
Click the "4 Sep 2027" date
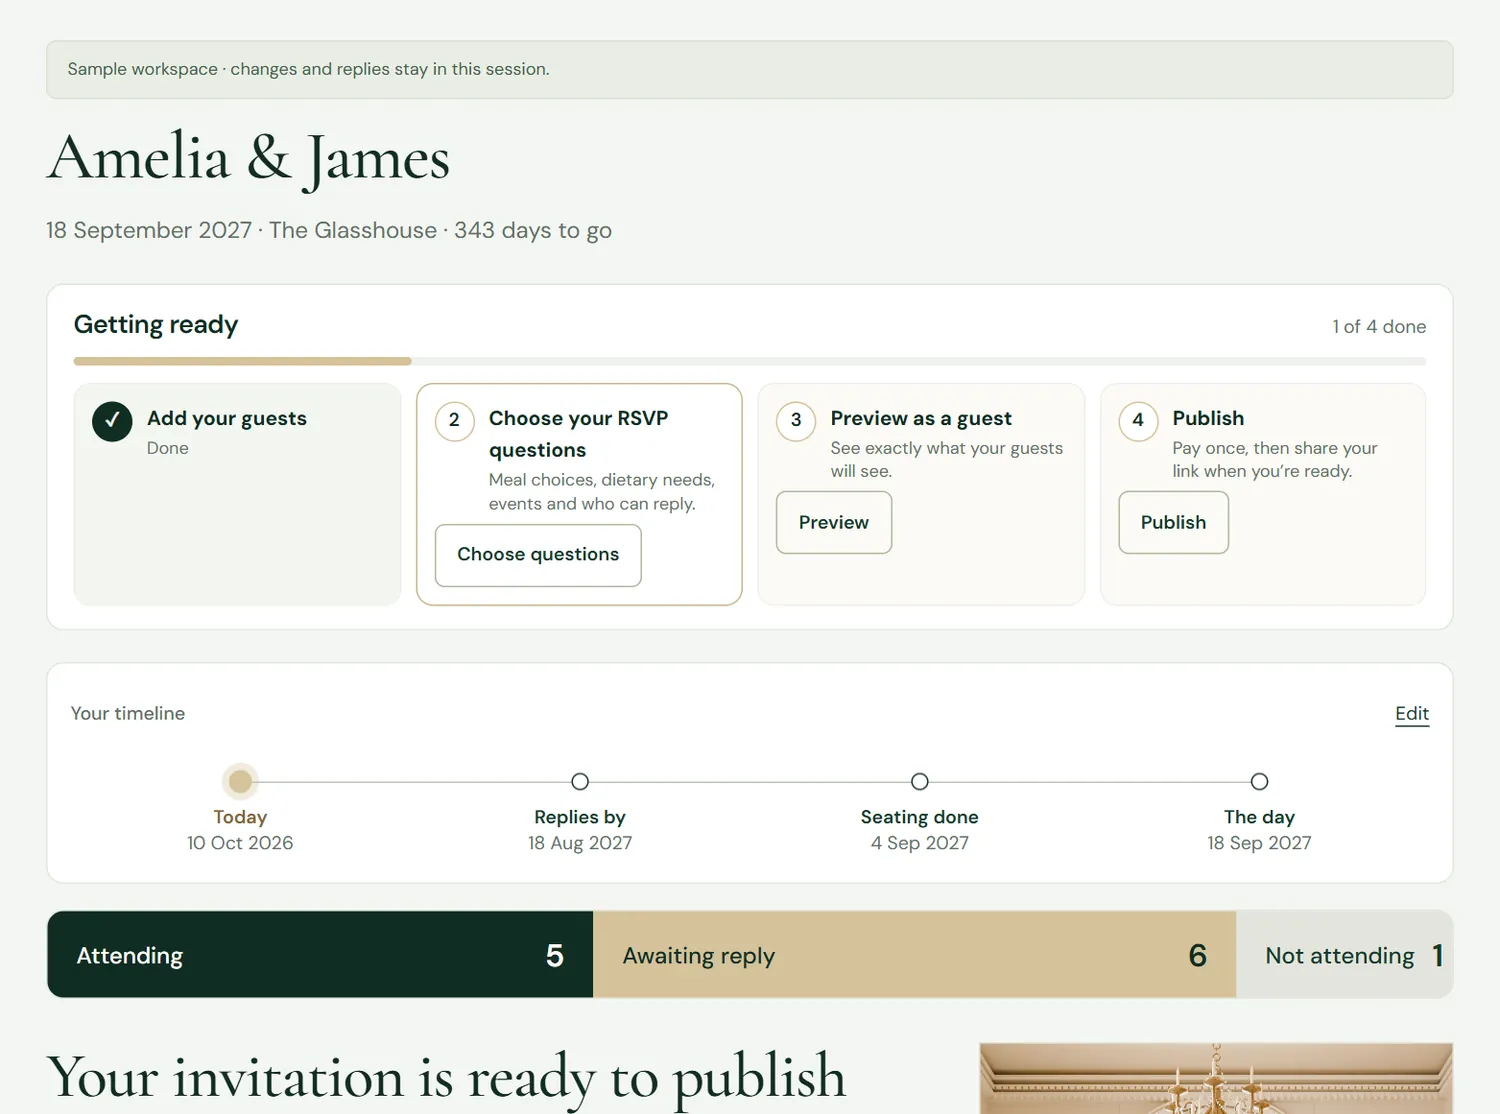pos(920,843)
